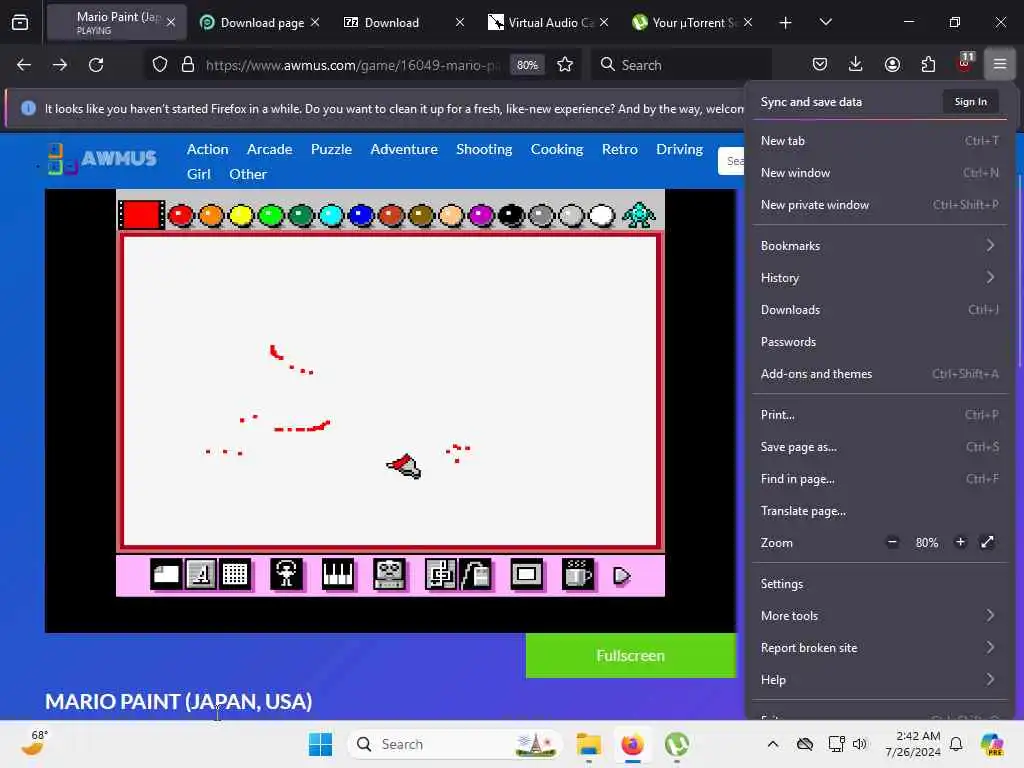This screenshot has height=768, width=1024.
Task: Select the pen drawing tool in bottom toolbar
Action: pyautogui.click(x=200, y=575)
